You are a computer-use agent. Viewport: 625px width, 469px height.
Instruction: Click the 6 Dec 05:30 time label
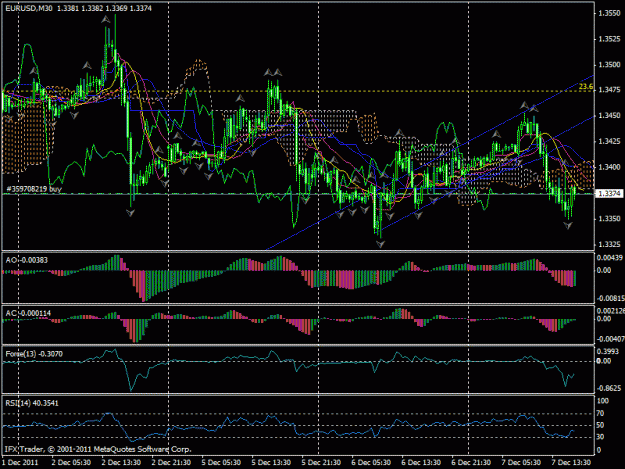pos(371,463)
